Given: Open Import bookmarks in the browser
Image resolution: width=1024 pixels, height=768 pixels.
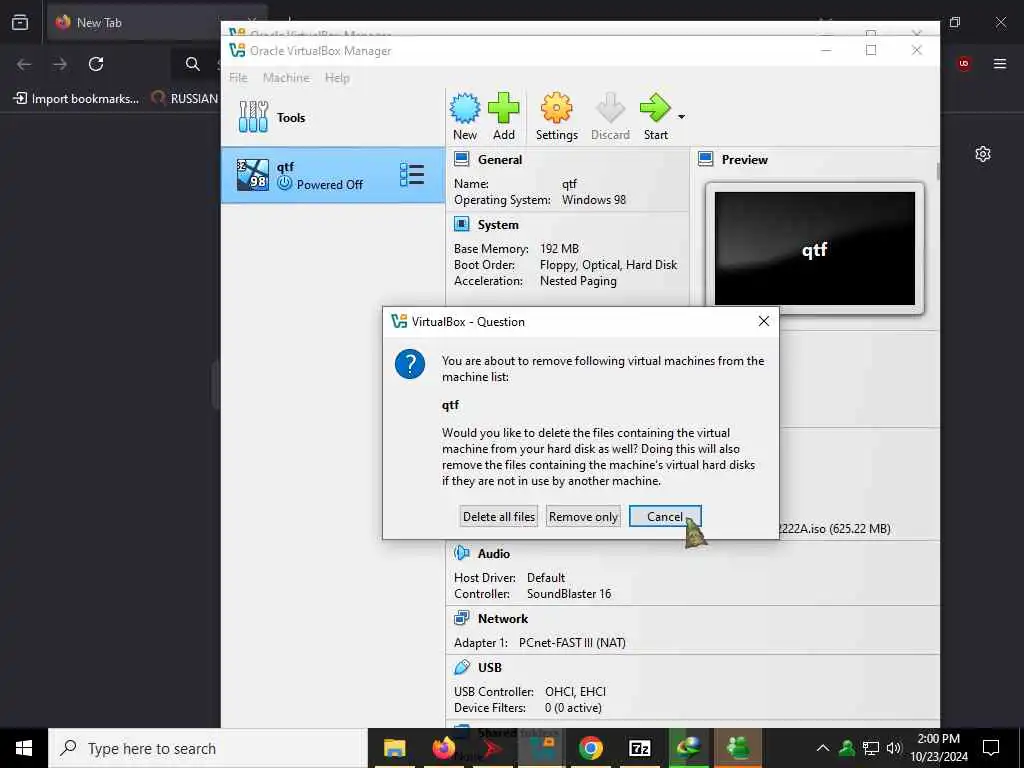Looking at the screenshot, I should (x=76, y=99).
